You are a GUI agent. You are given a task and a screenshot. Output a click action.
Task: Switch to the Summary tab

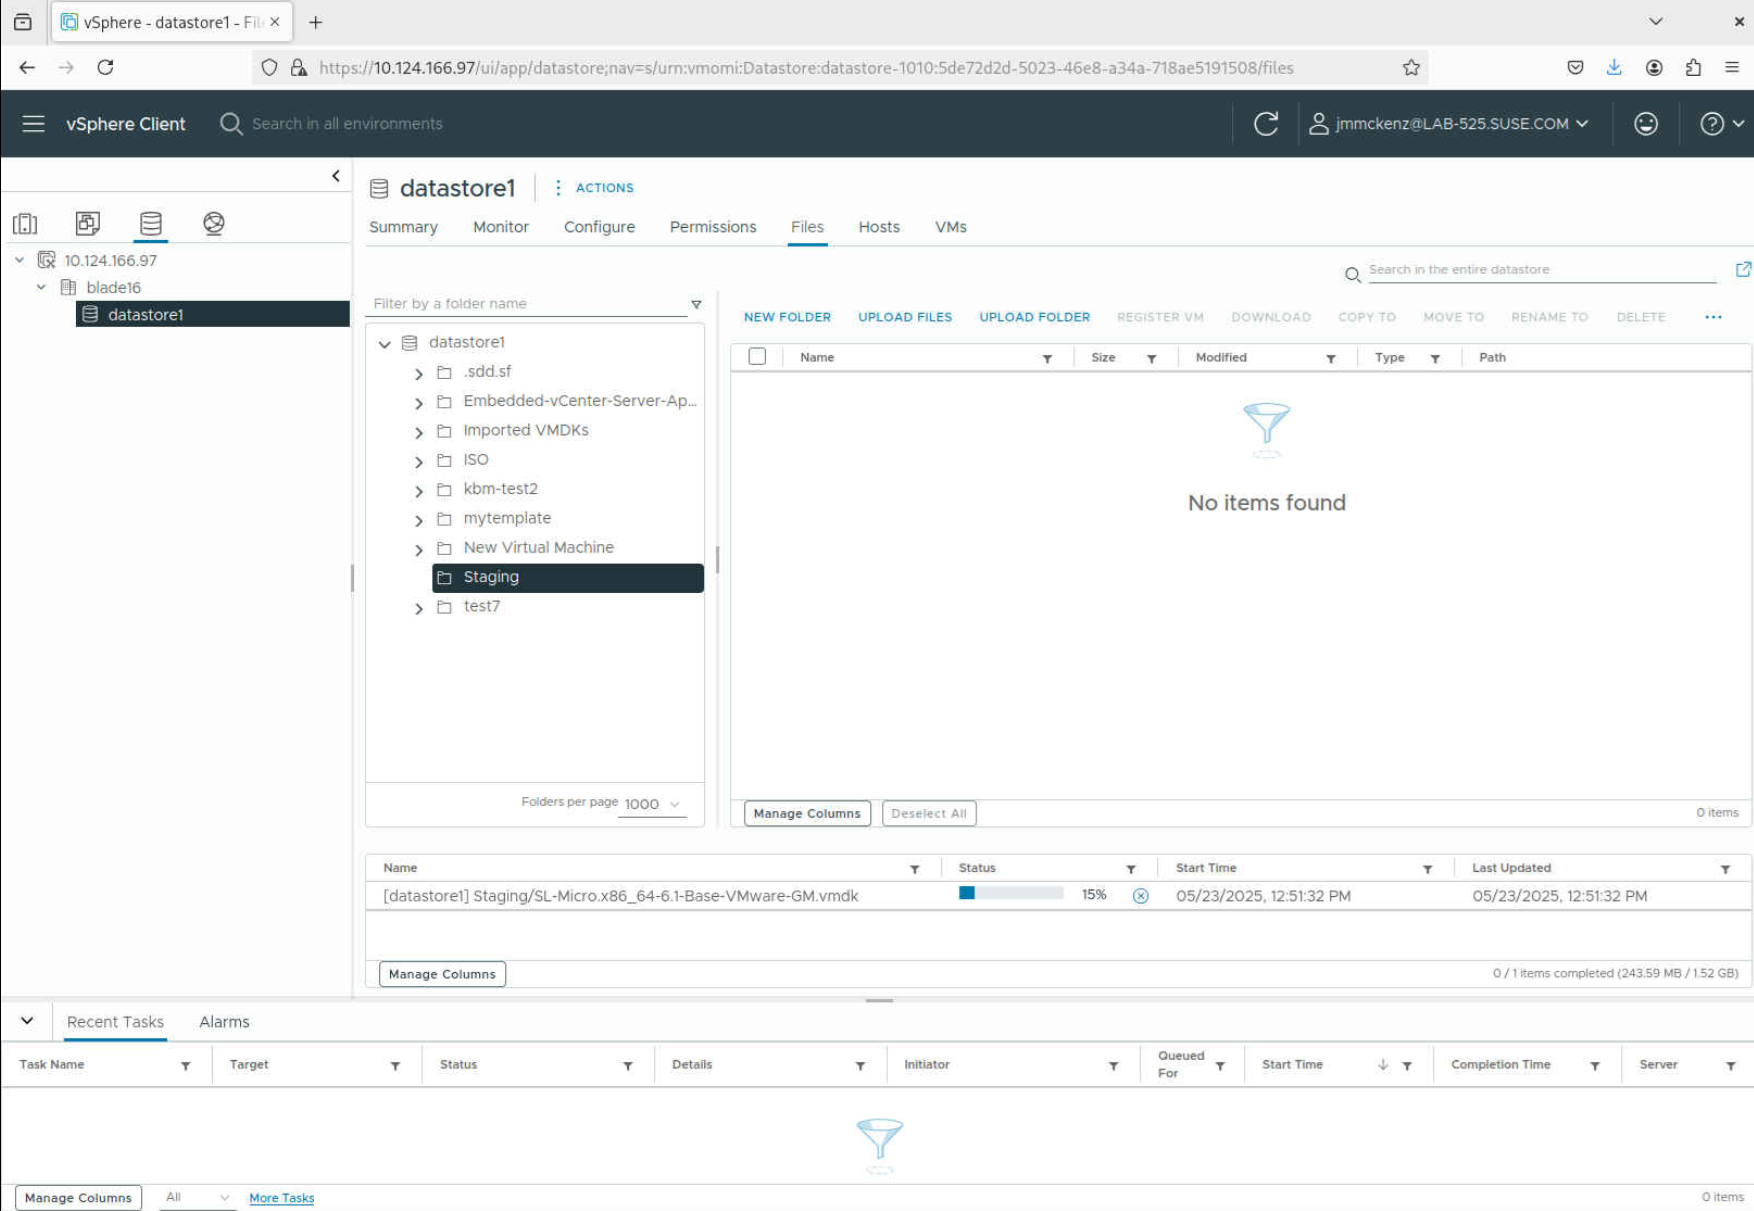tap(403, 227)
